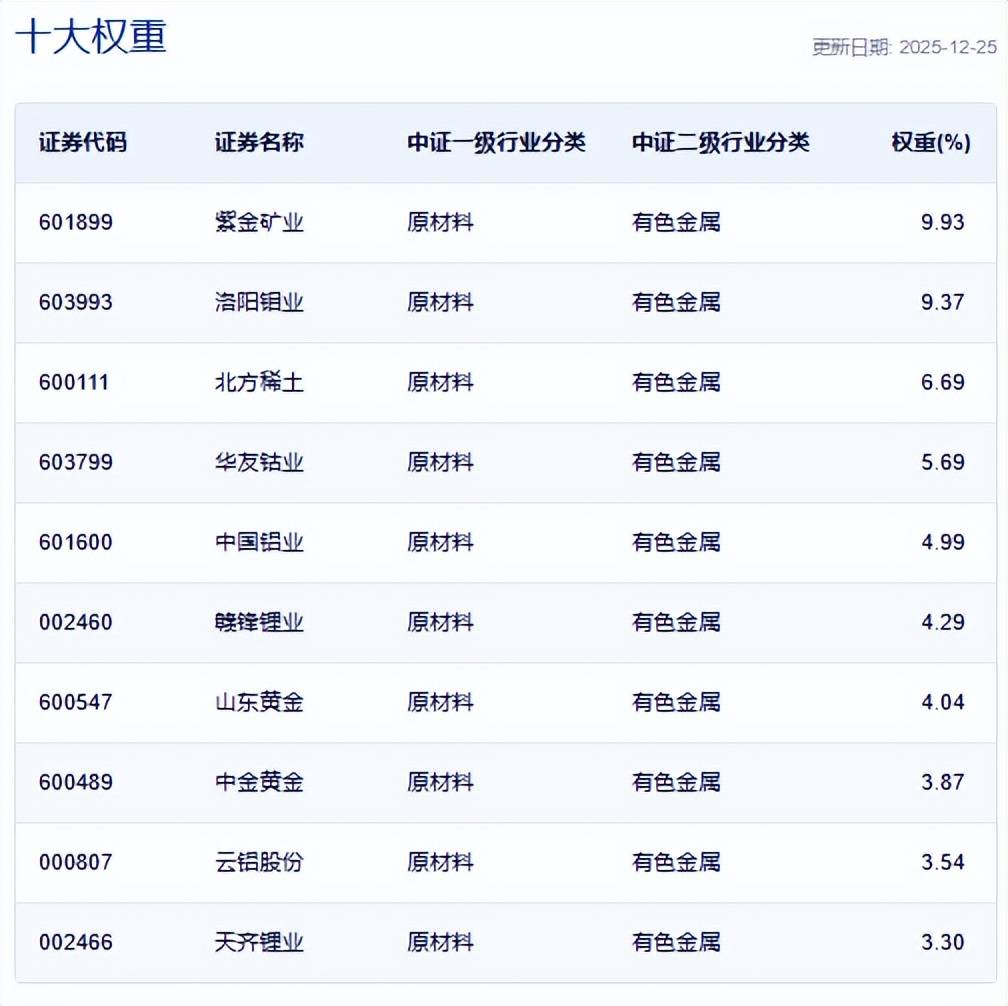
Task: Click 有色金属 in the 北方稀土 row
Action: (x=676, y=382)
